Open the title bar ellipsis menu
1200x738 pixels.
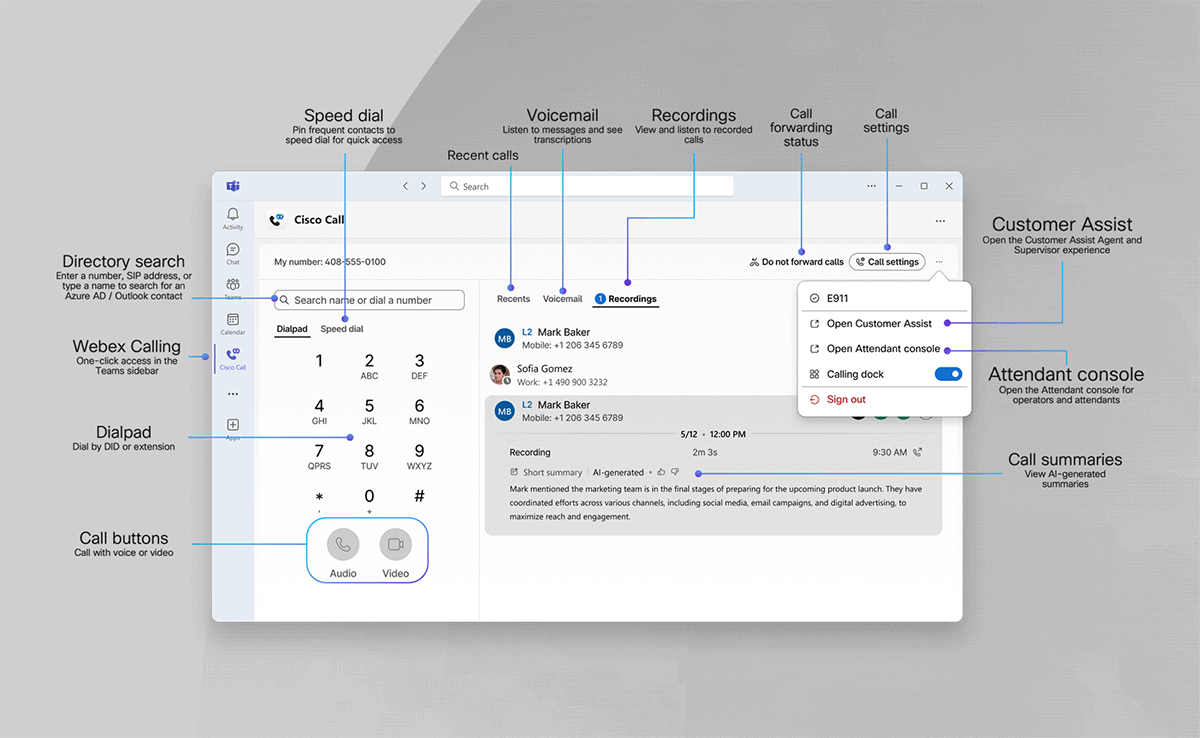click(872, 186)
